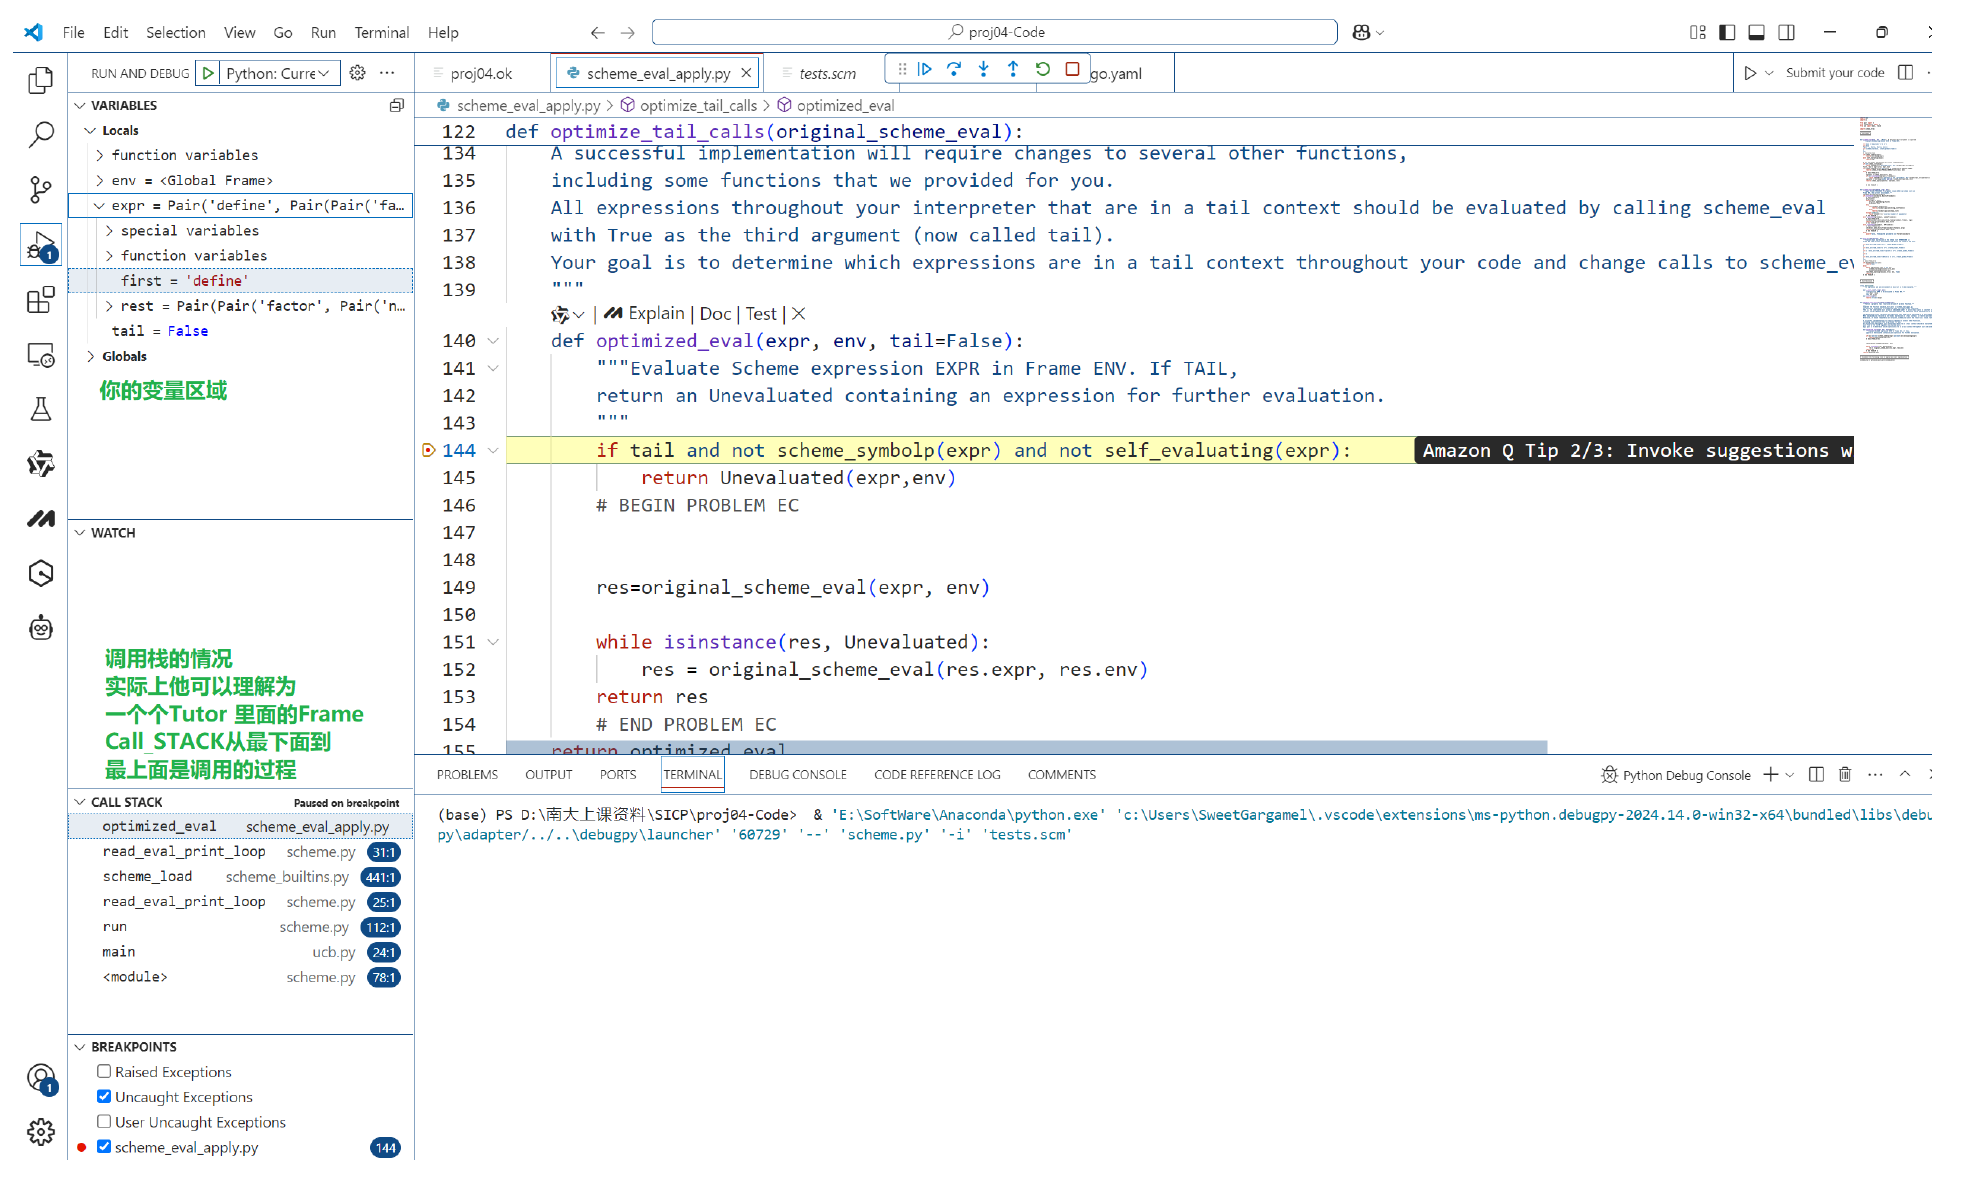Screen dimensions: 1971x1183
Task: Open the Search view in activity bar
Action: pos(40,134)
